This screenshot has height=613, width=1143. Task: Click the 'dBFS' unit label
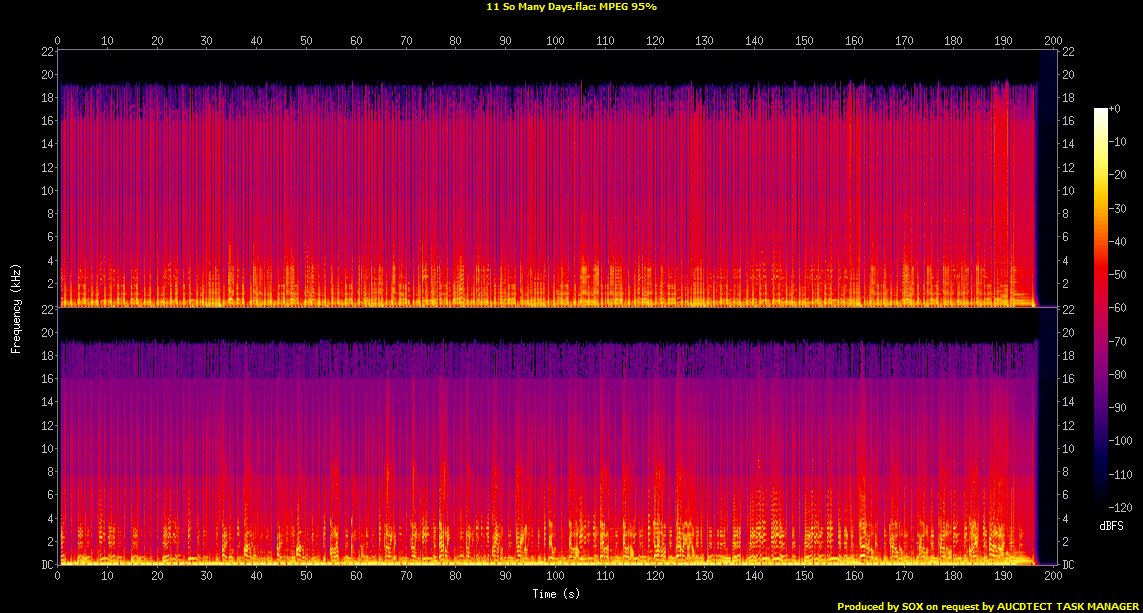tap(1110, 525)
